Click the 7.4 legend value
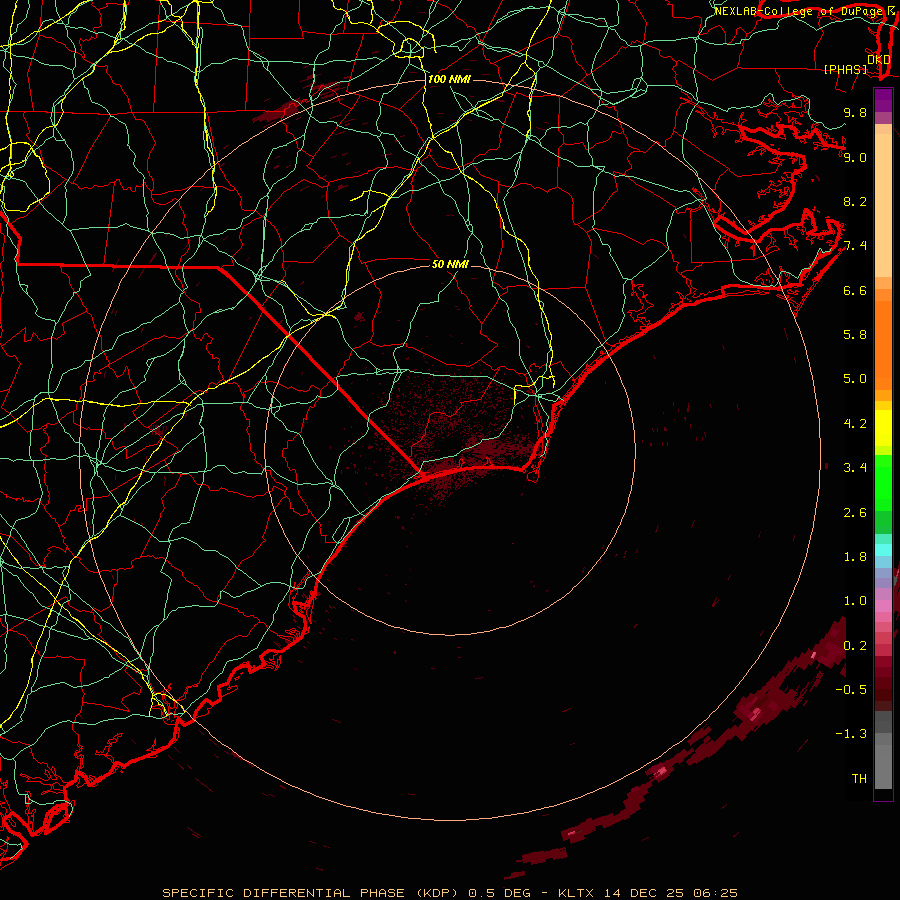This screenshot has width=900, height=900. pyautogui.click(x=855, y=246)
